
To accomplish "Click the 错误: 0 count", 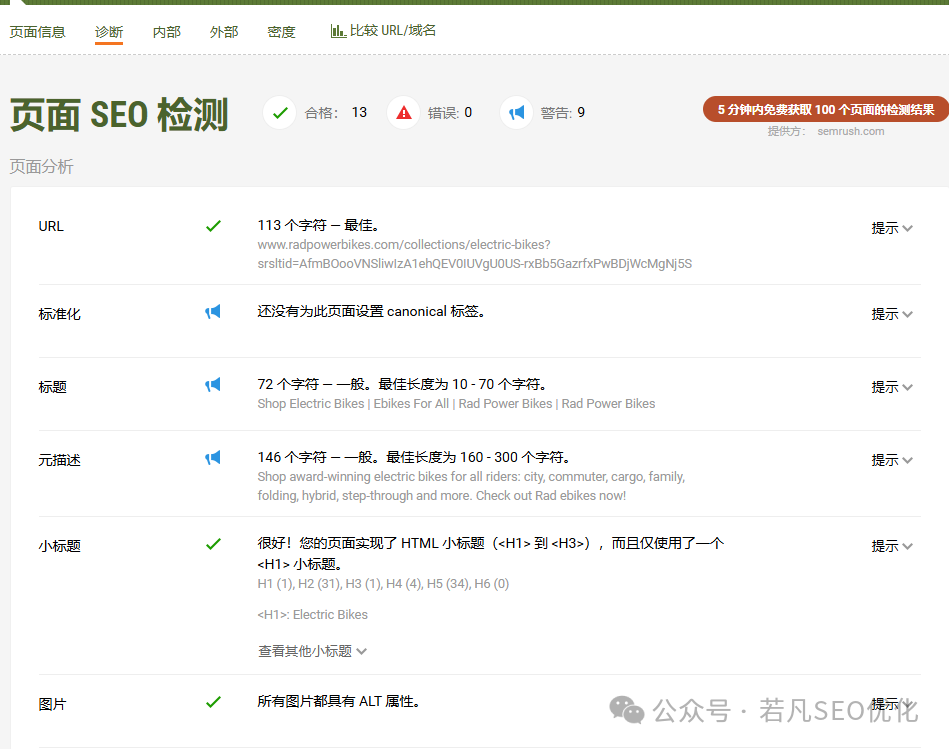I will point(450,113).
